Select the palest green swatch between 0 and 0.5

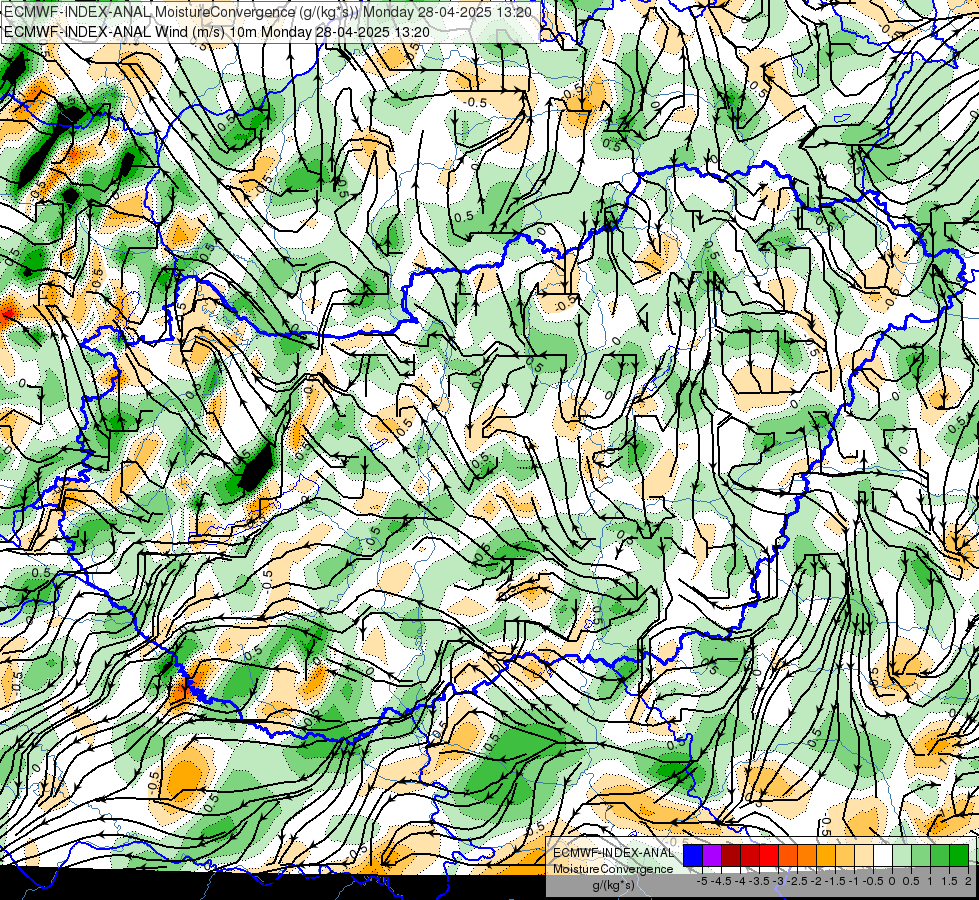pyautogui.click(x=902, y=855)
